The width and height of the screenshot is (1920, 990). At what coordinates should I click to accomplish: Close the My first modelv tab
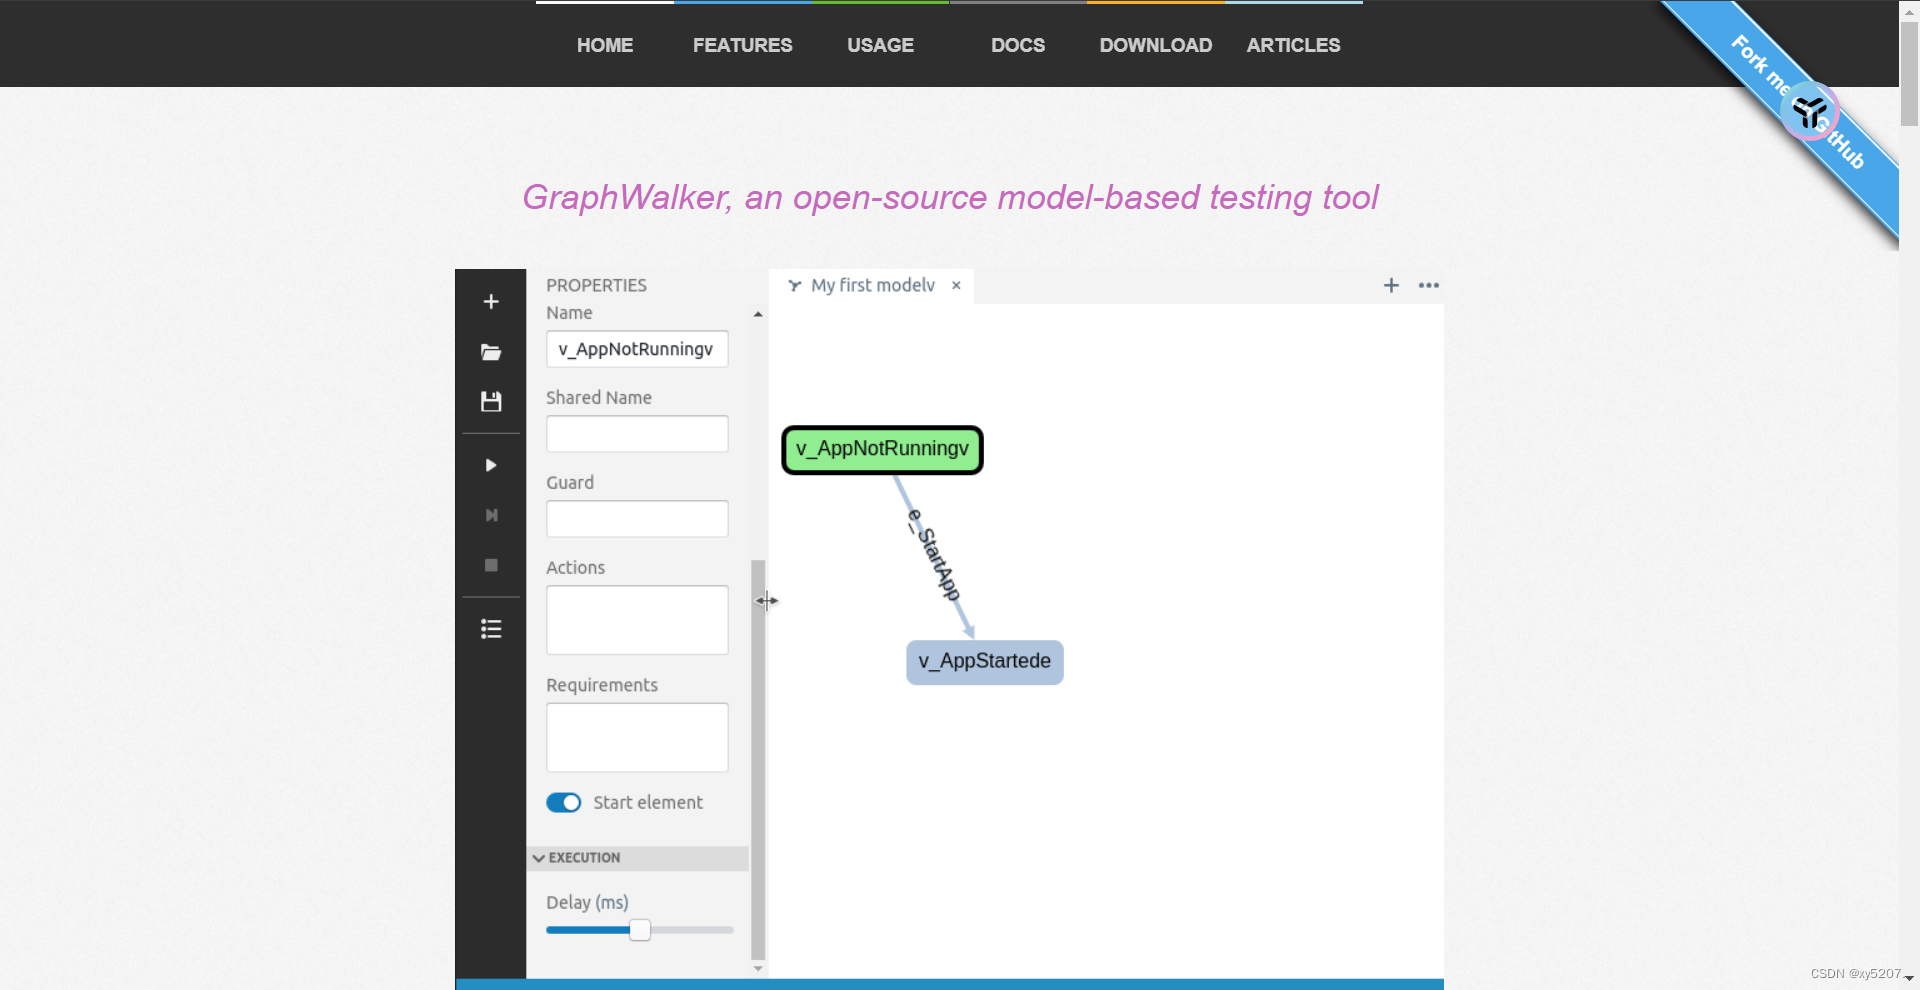[x=957, y=285]
